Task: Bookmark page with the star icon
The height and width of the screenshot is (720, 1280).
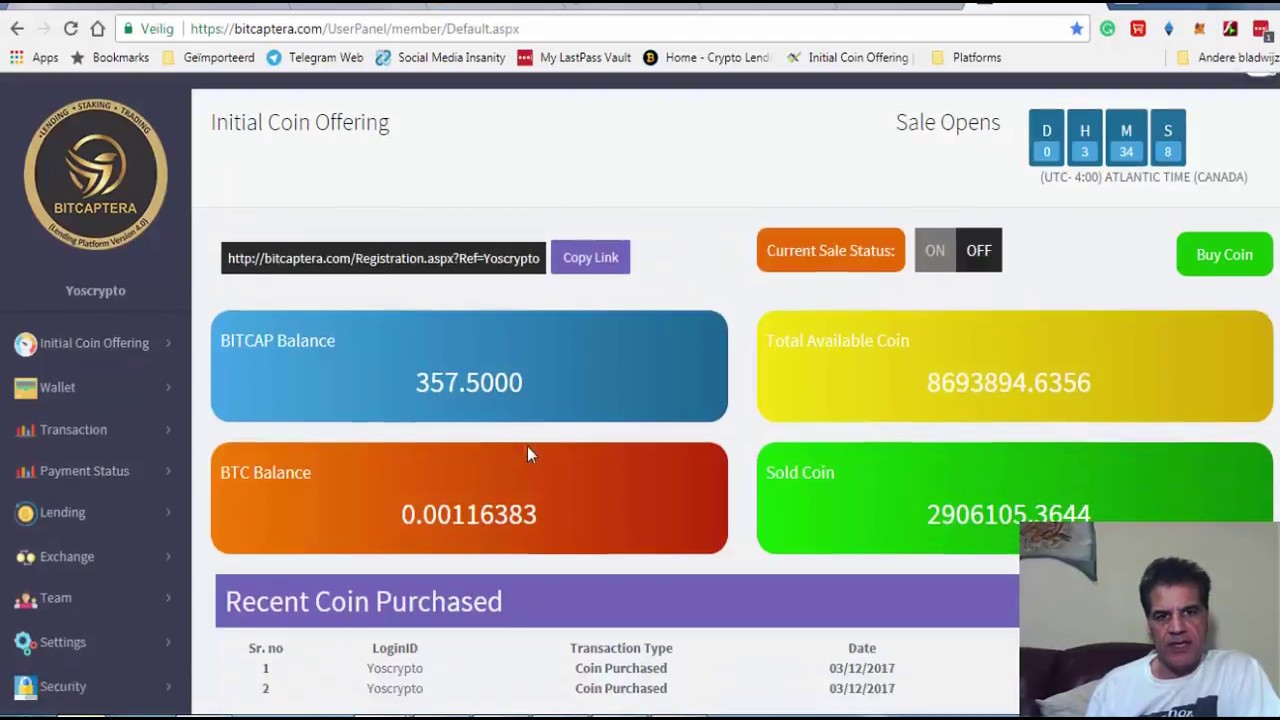Action: 1076,29
